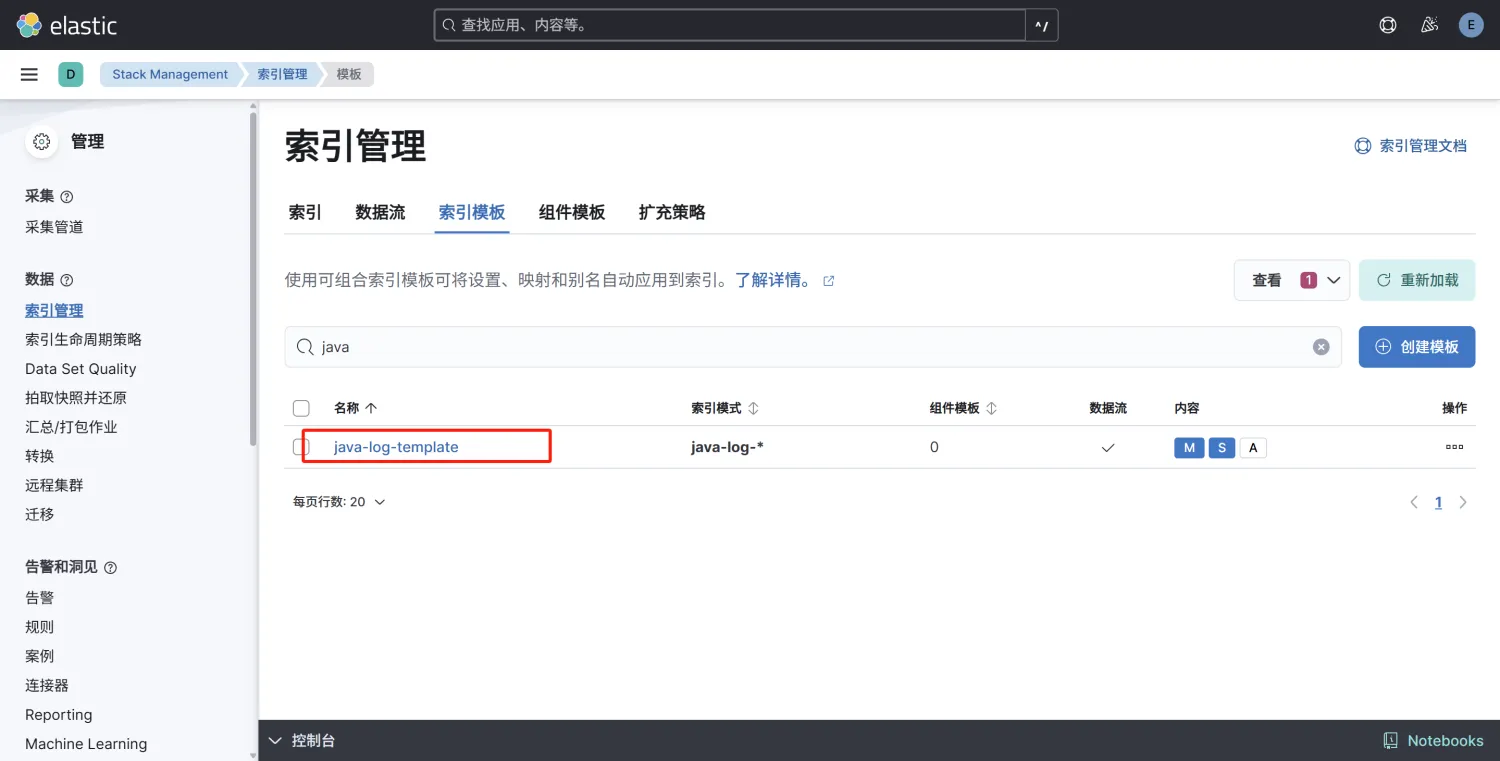
Task: Open the hamburger navigation menu
Action: (x=29, y=74)
